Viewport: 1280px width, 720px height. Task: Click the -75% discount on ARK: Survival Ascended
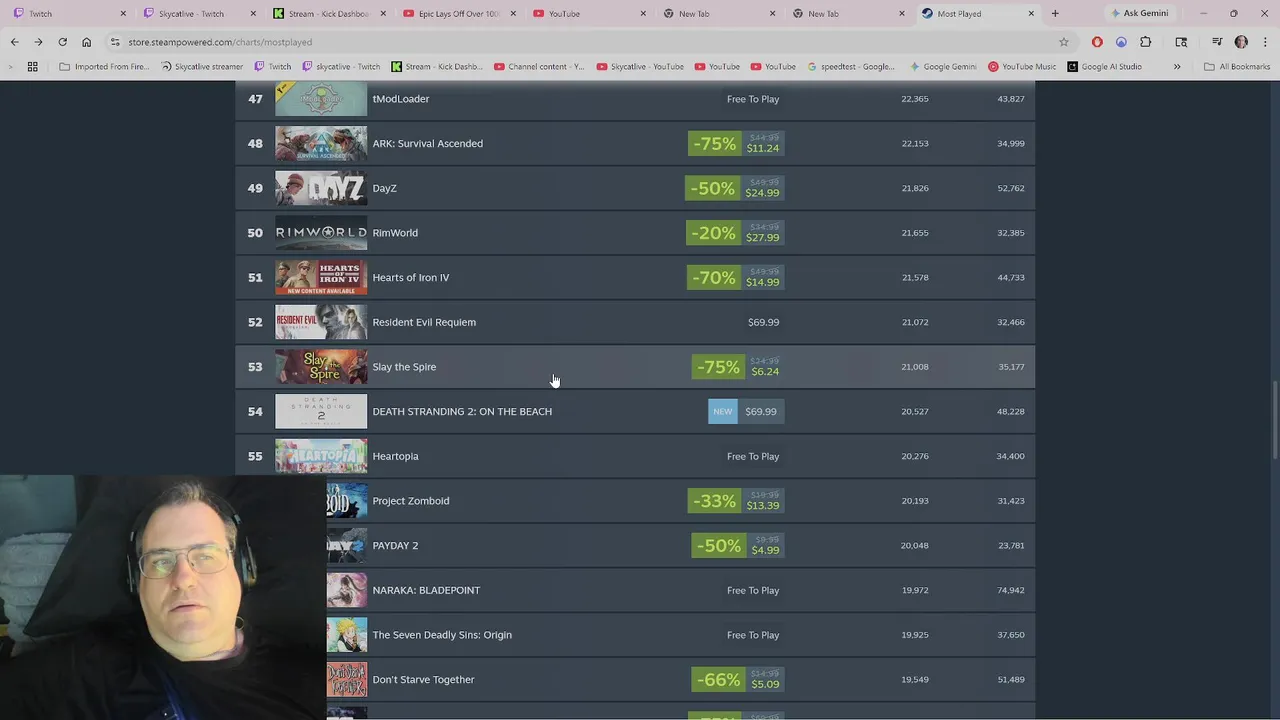click(714, 143)
